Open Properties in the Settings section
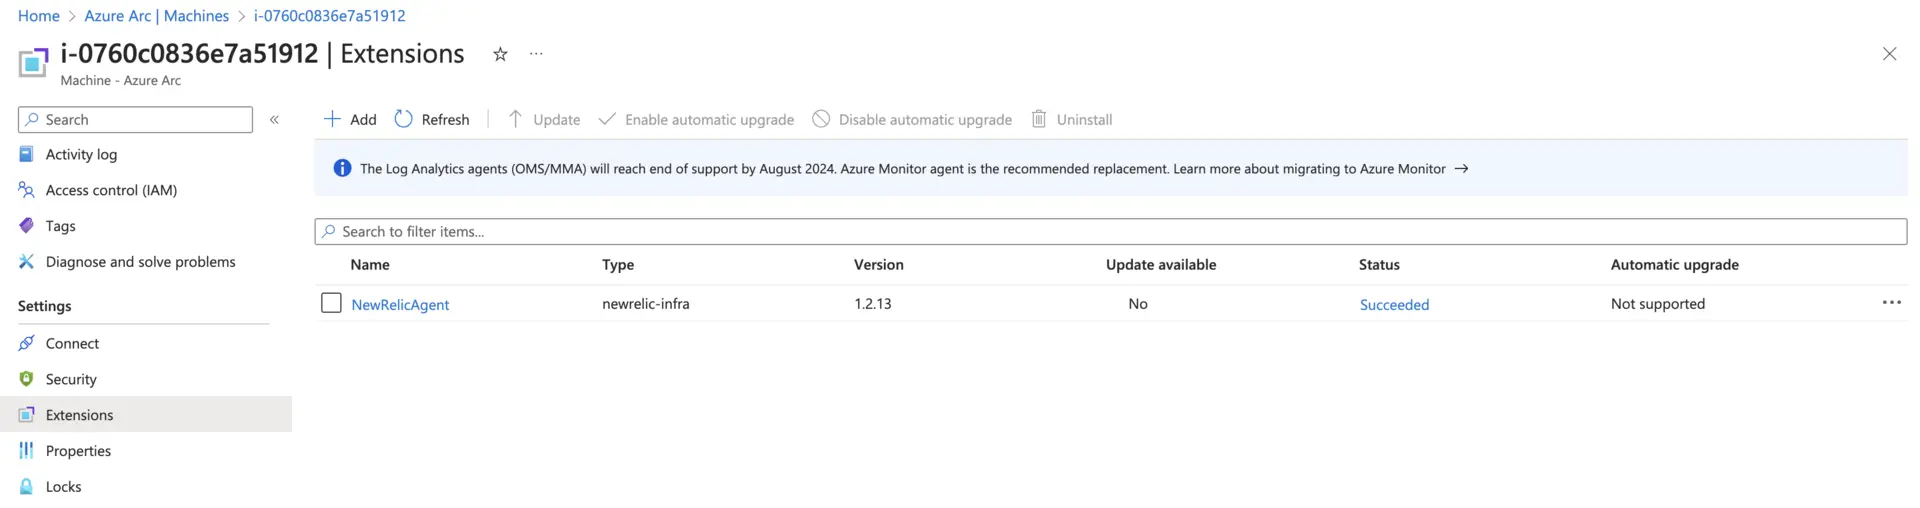 coord(78,451)
